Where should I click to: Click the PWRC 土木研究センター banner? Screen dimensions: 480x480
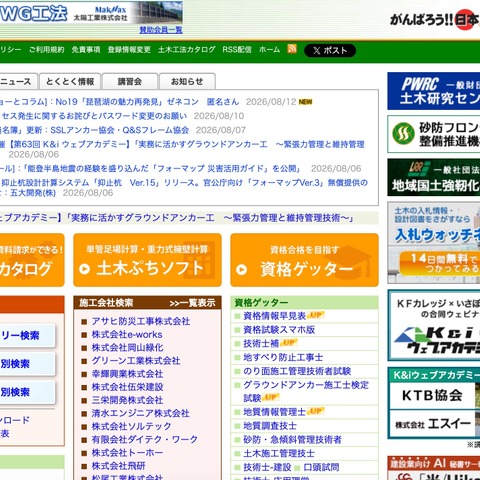pos(434,91)
